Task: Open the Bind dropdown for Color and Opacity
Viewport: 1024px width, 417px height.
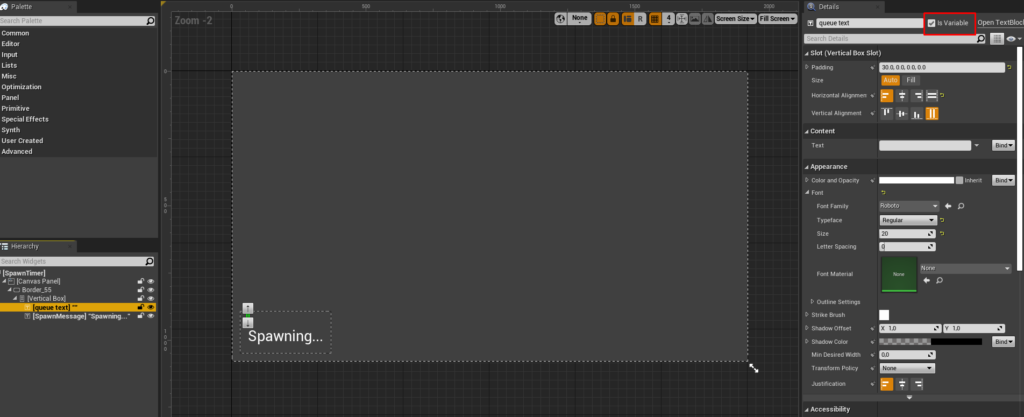Action: tap(1003, 180)
